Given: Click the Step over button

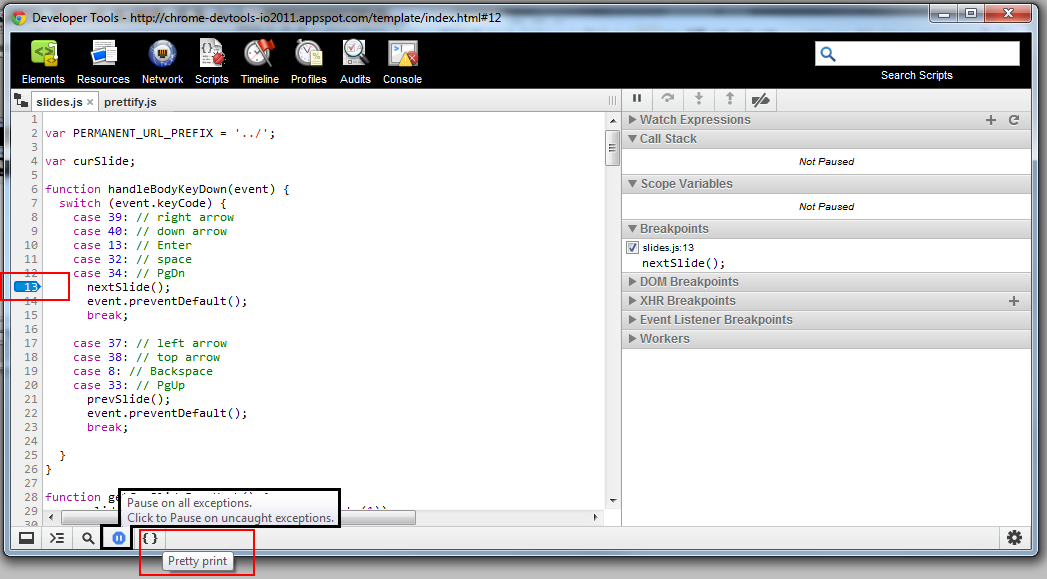Looking at the screenshot, I should [668, 99].
